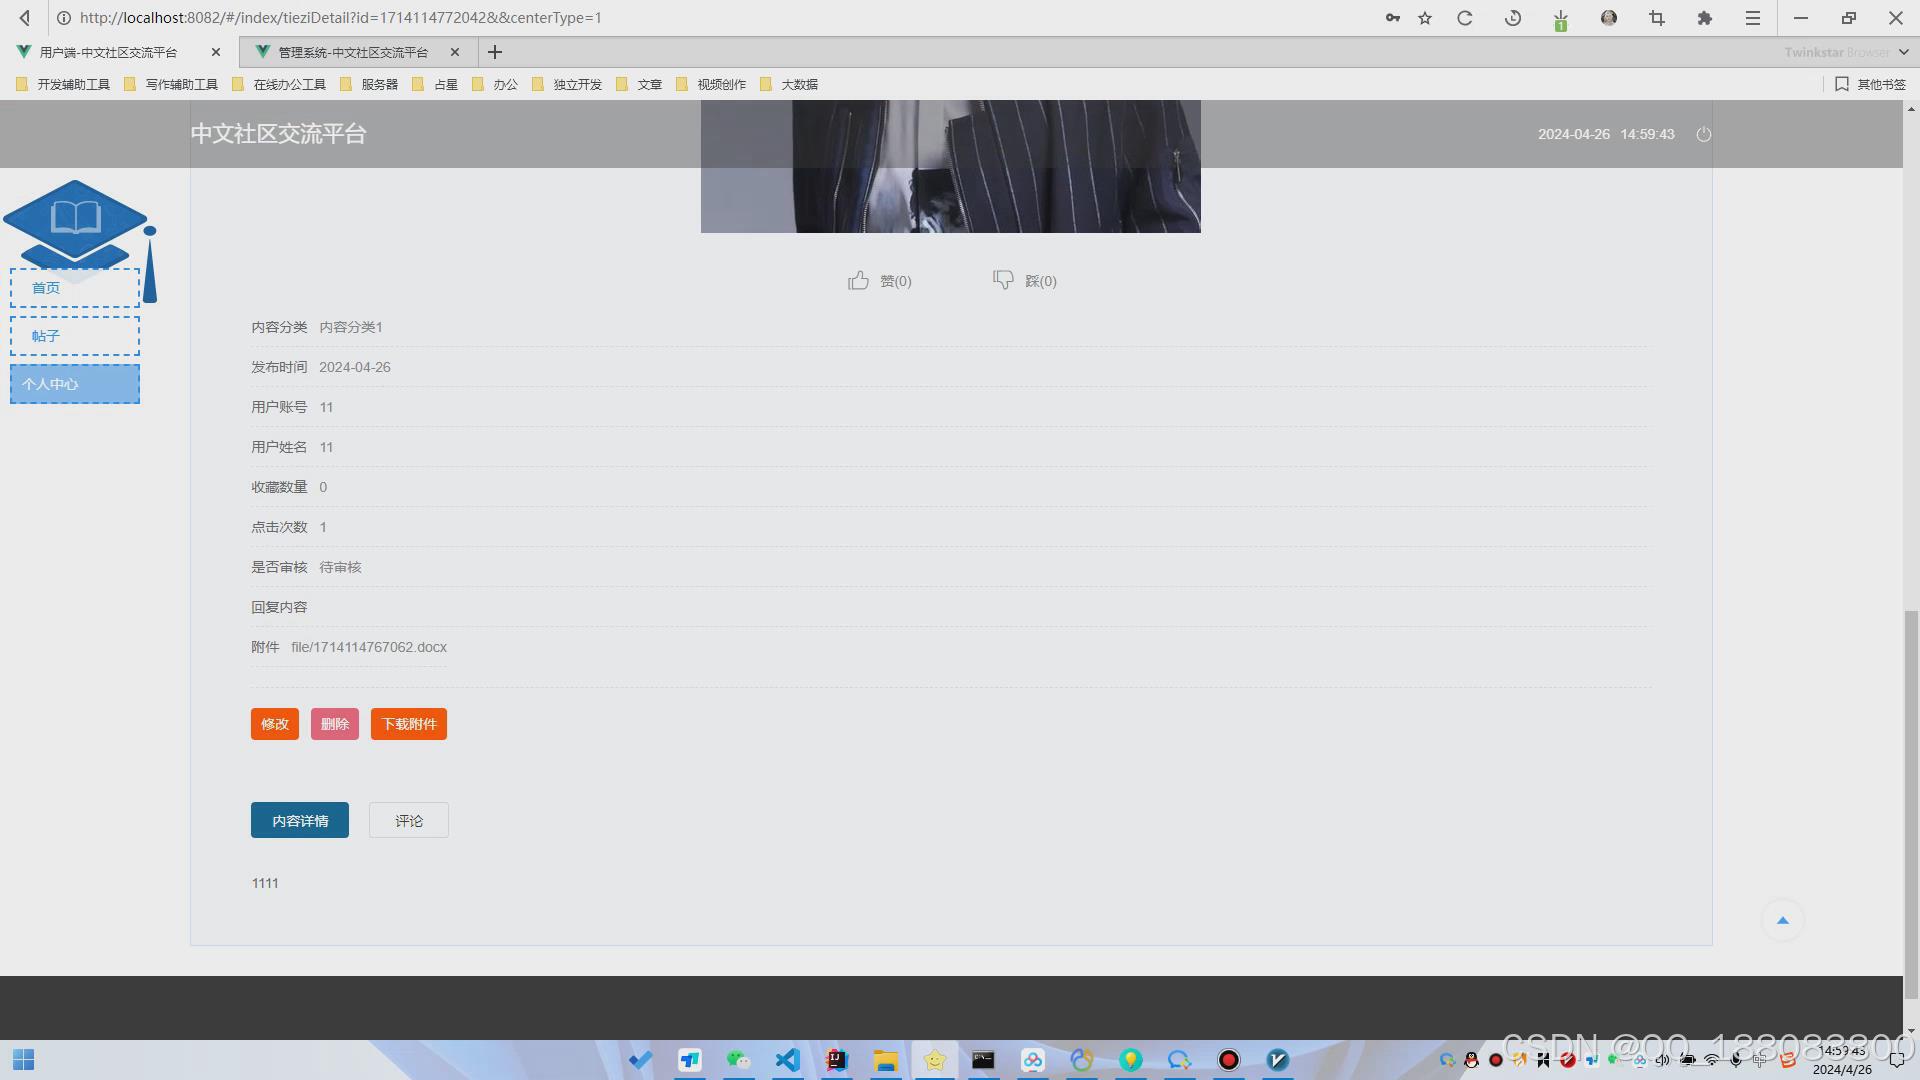Go to 帖子 in the sidebar menu

click(x=75, y=336)
